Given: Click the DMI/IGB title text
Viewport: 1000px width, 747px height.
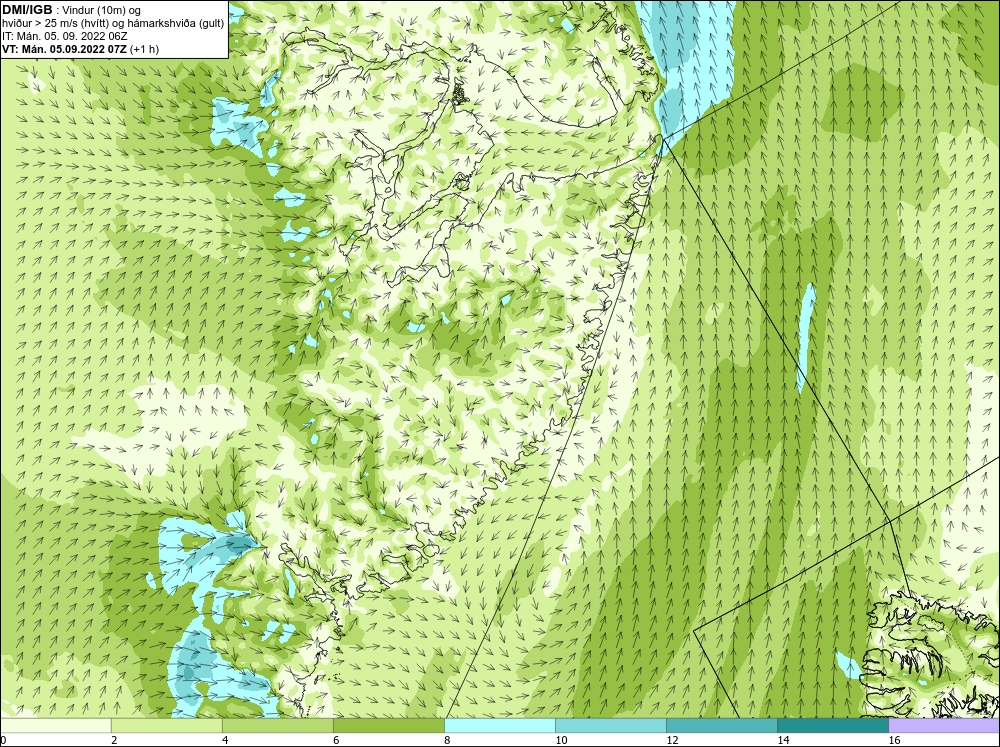Looking at the screenshot, I should pos(26,10).
